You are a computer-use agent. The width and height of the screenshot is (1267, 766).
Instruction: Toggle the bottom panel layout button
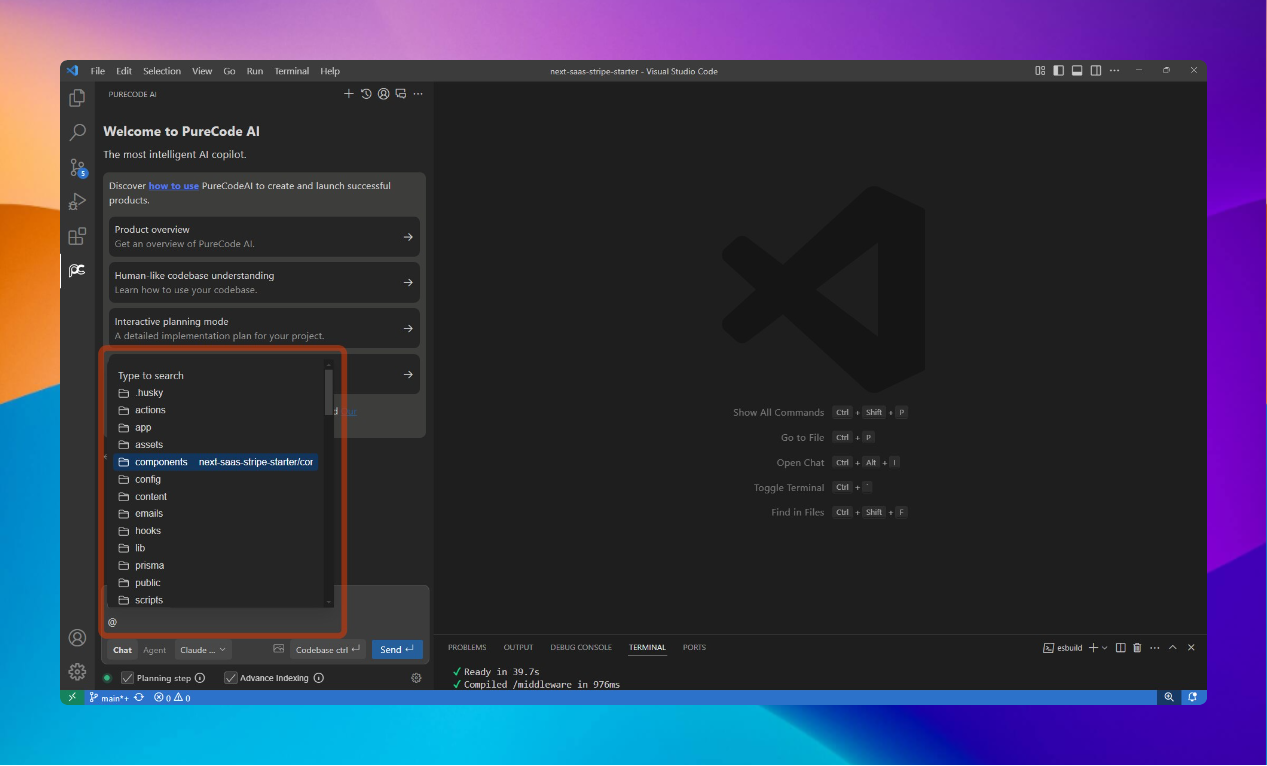(x=1077, y=71)
